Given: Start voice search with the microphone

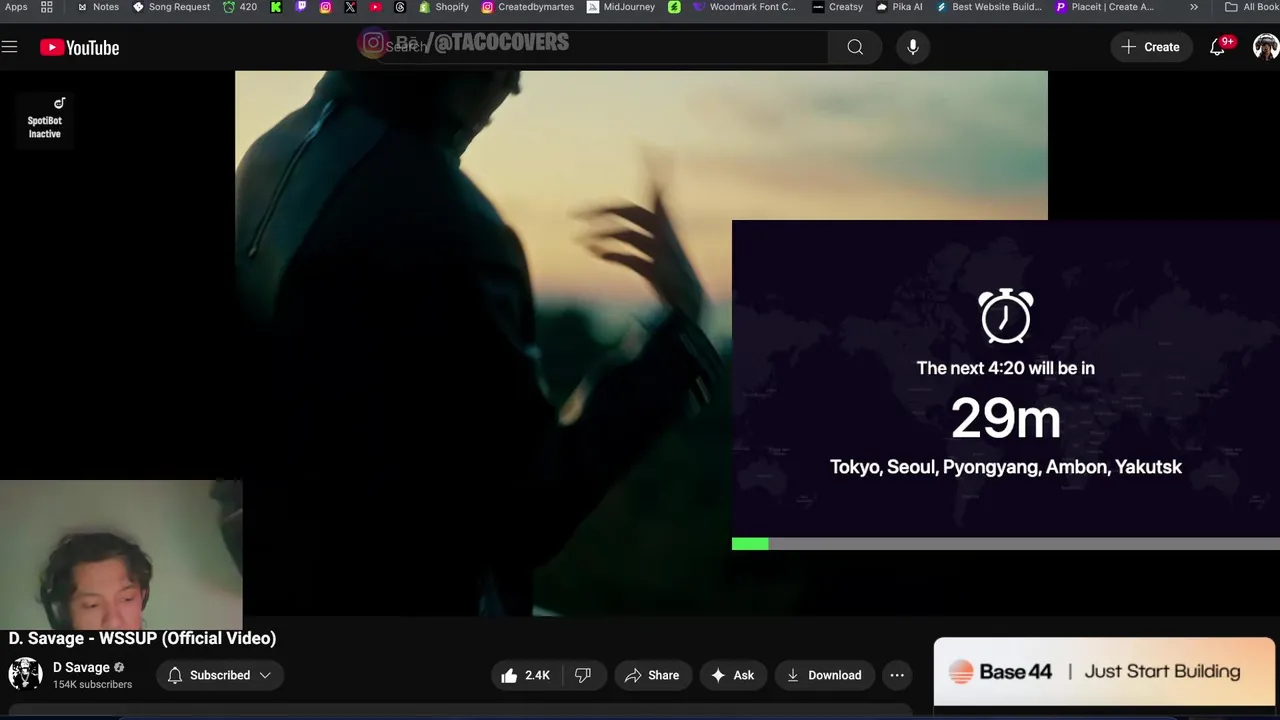Looking at the screenshot, I should (x=912, y=47).
